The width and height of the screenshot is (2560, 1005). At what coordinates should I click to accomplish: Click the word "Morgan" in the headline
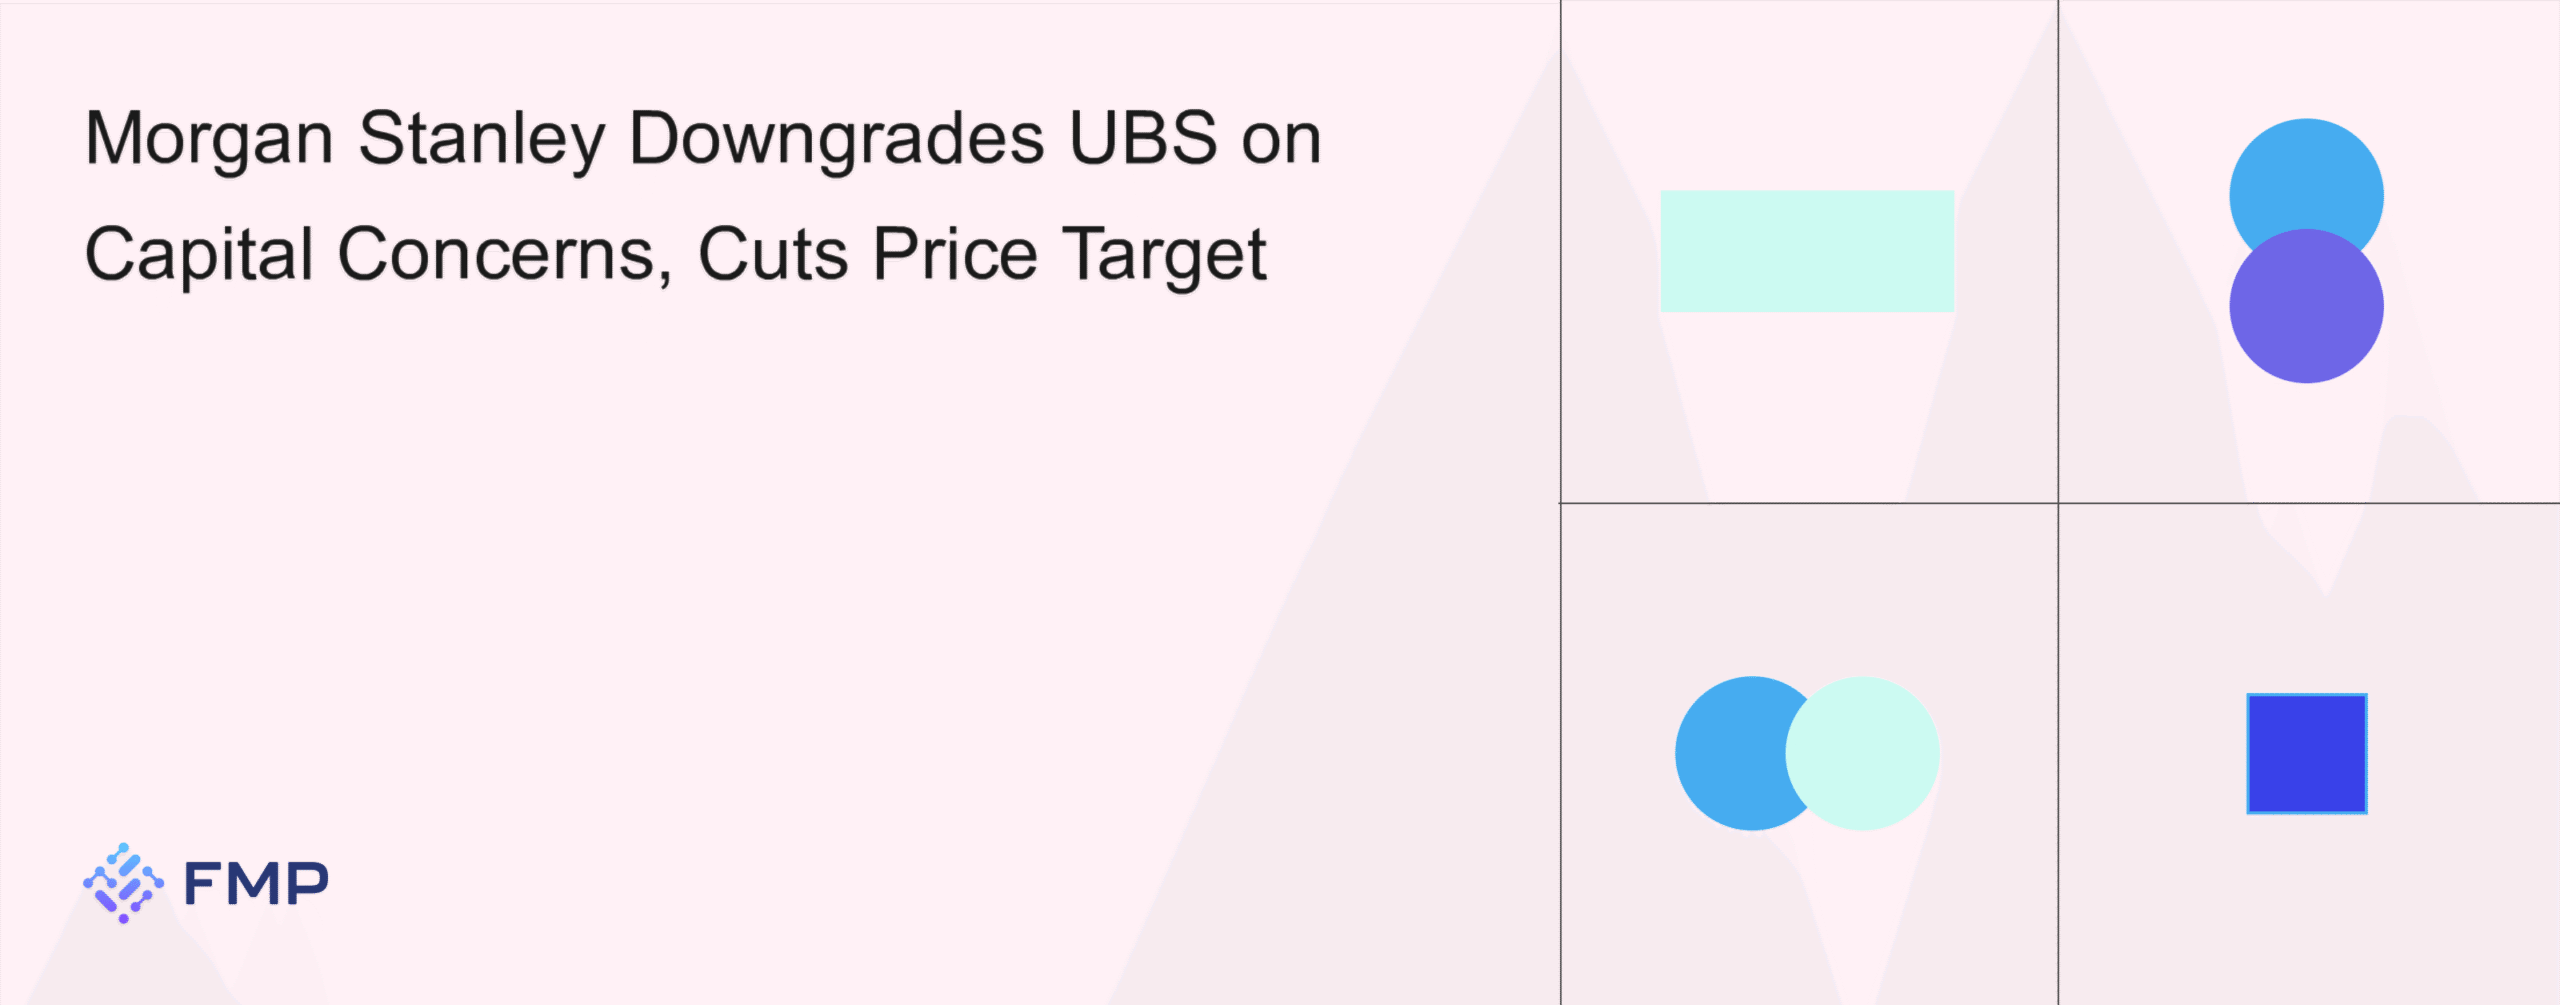click(209, 140)
